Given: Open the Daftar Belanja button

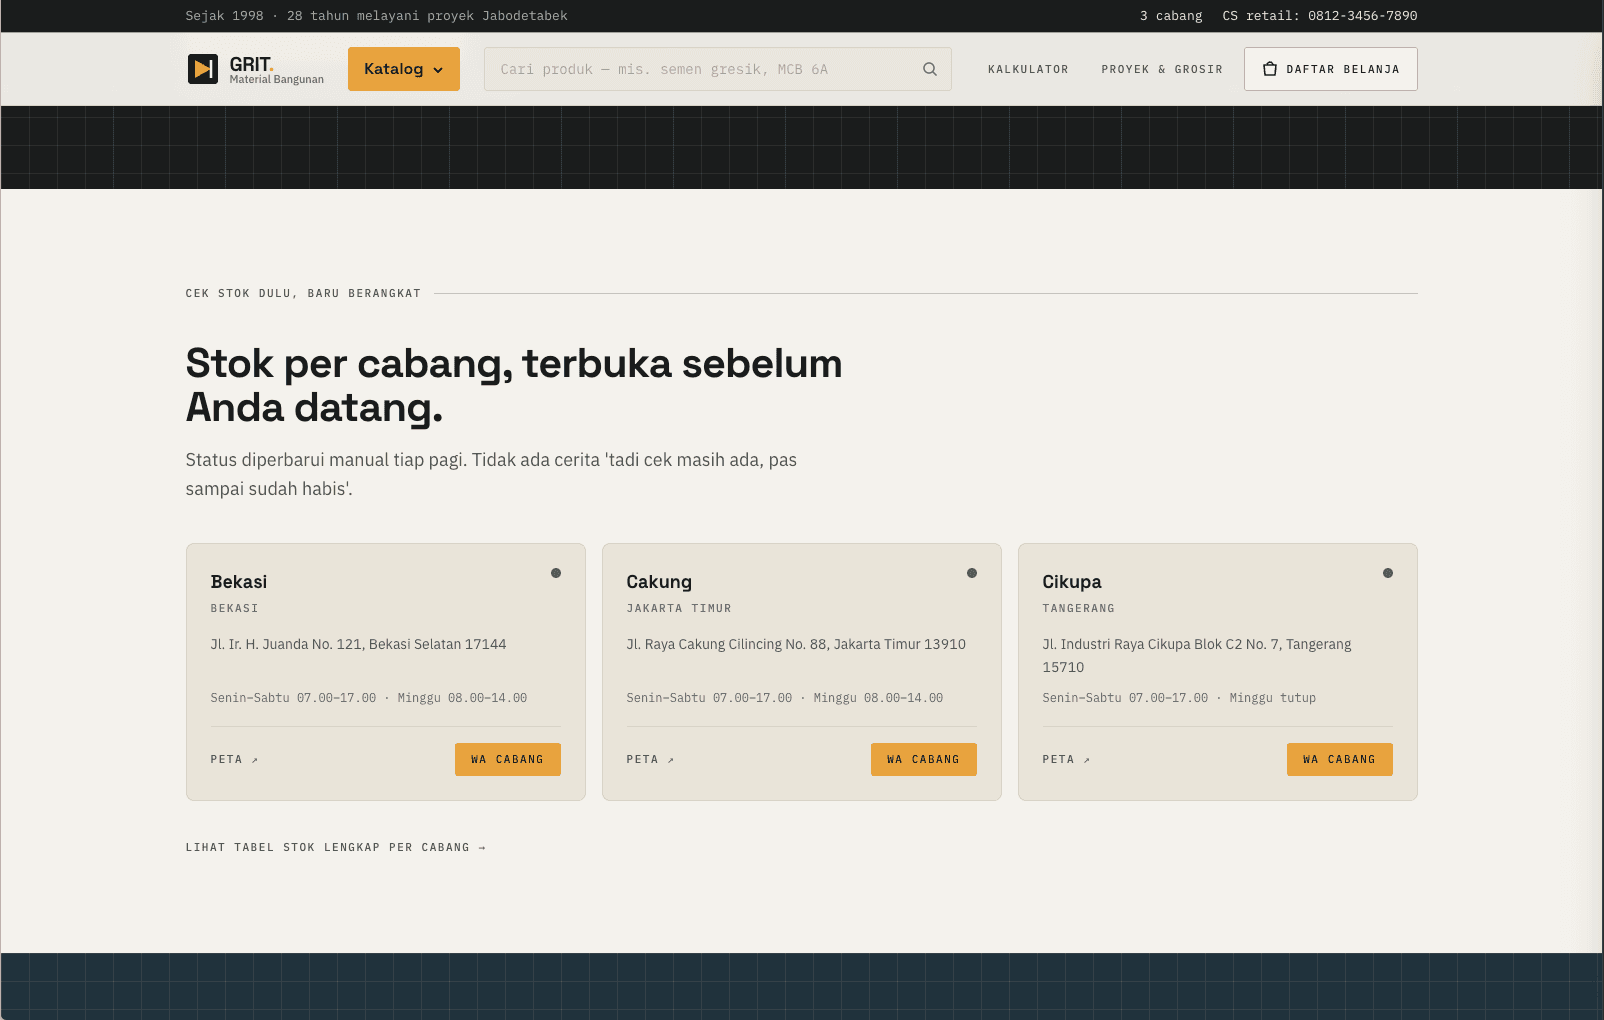Looking at the screenshot, I should [1331, 69].
